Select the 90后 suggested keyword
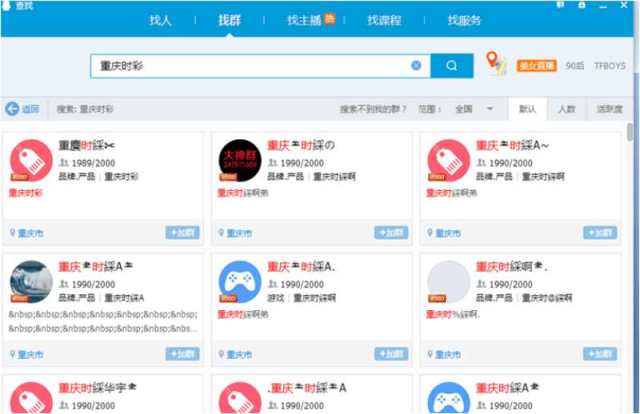Screen dimensions: 640x414 [x=575, y=66]
